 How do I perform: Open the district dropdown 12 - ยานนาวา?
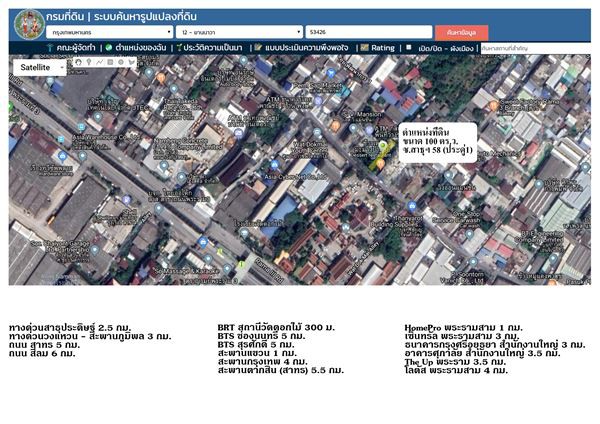(x=240, y=32)
